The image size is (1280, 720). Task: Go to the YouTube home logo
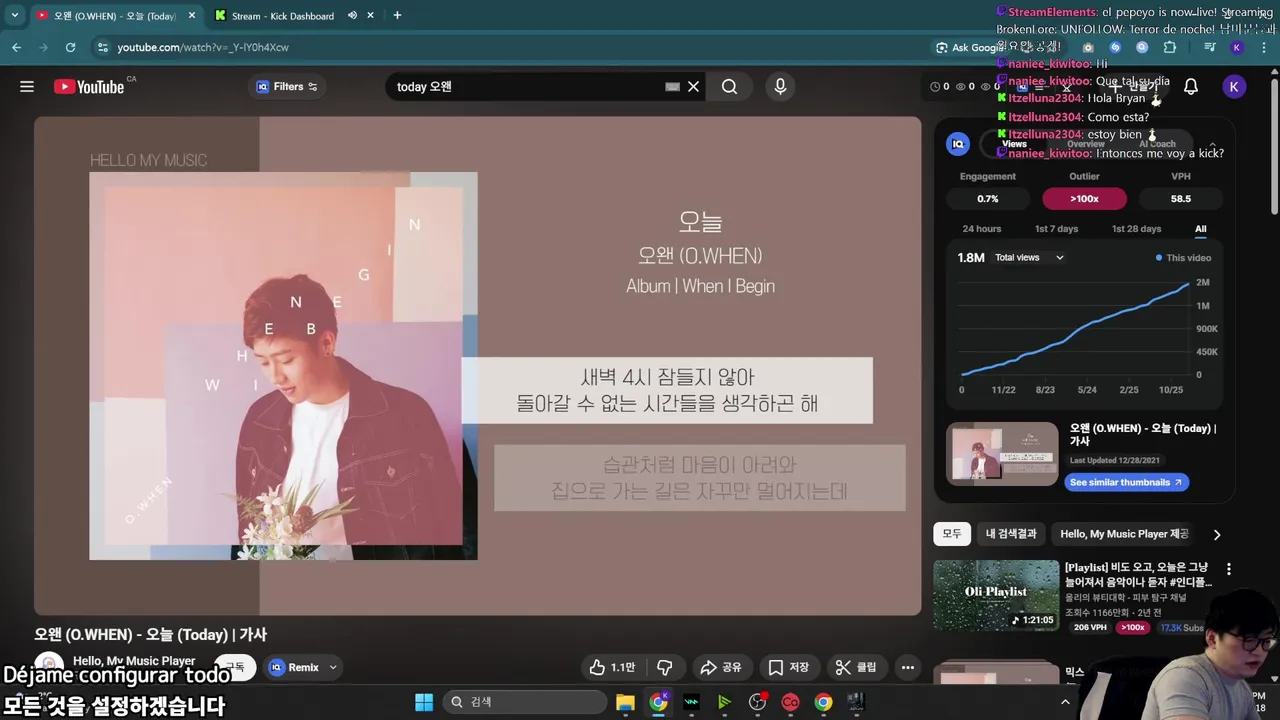89,87
